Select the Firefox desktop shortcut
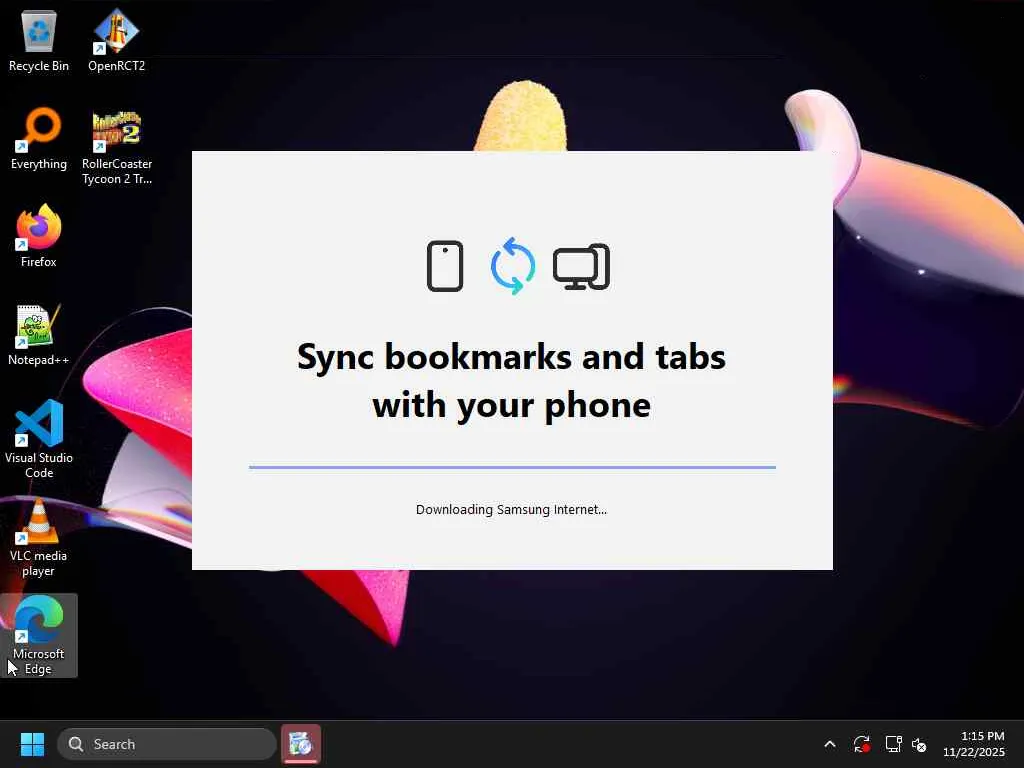 click(x=39, y=236)
